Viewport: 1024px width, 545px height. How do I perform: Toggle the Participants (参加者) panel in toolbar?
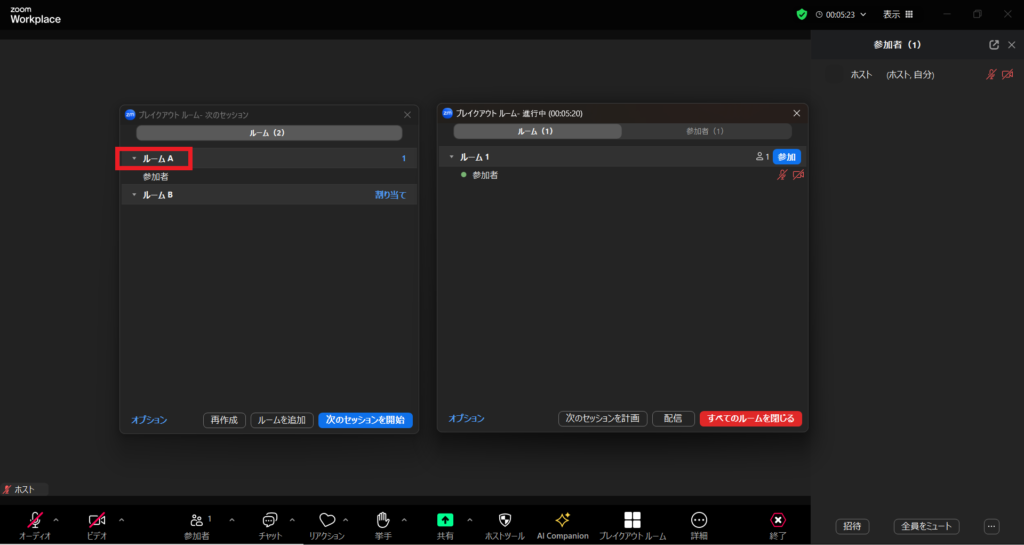196,520
